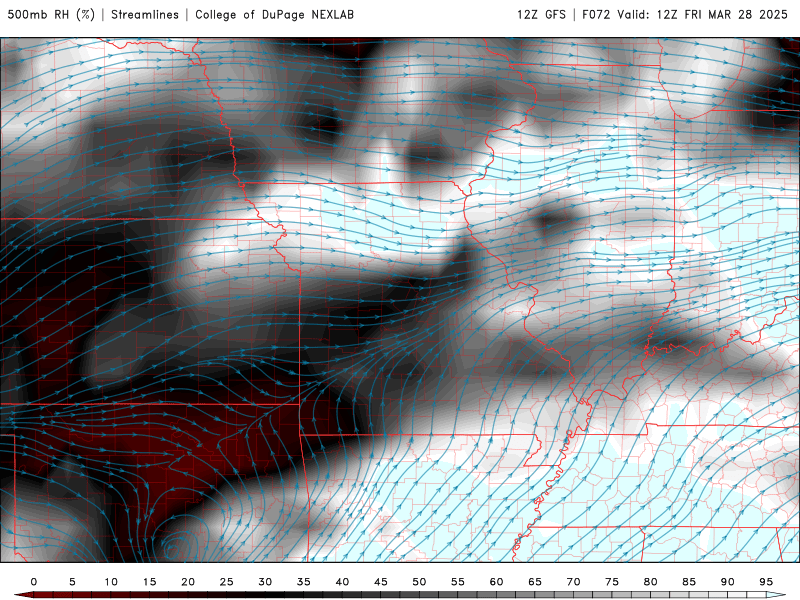
Task: Click the 'Streamlines' label in header
Action: pyautogui.click(x=145, y=14)
